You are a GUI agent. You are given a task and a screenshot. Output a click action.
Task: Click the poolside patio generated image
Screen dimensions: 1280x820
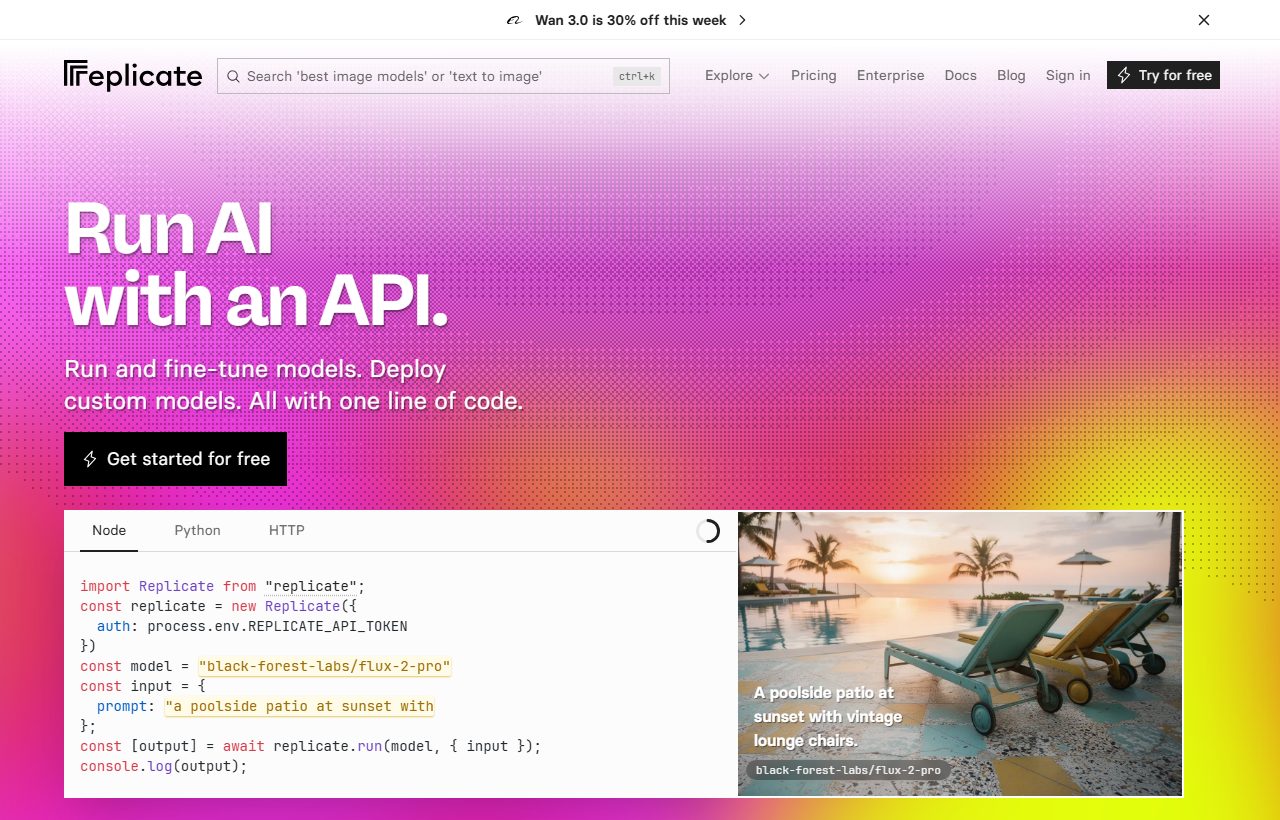[960, 654]
